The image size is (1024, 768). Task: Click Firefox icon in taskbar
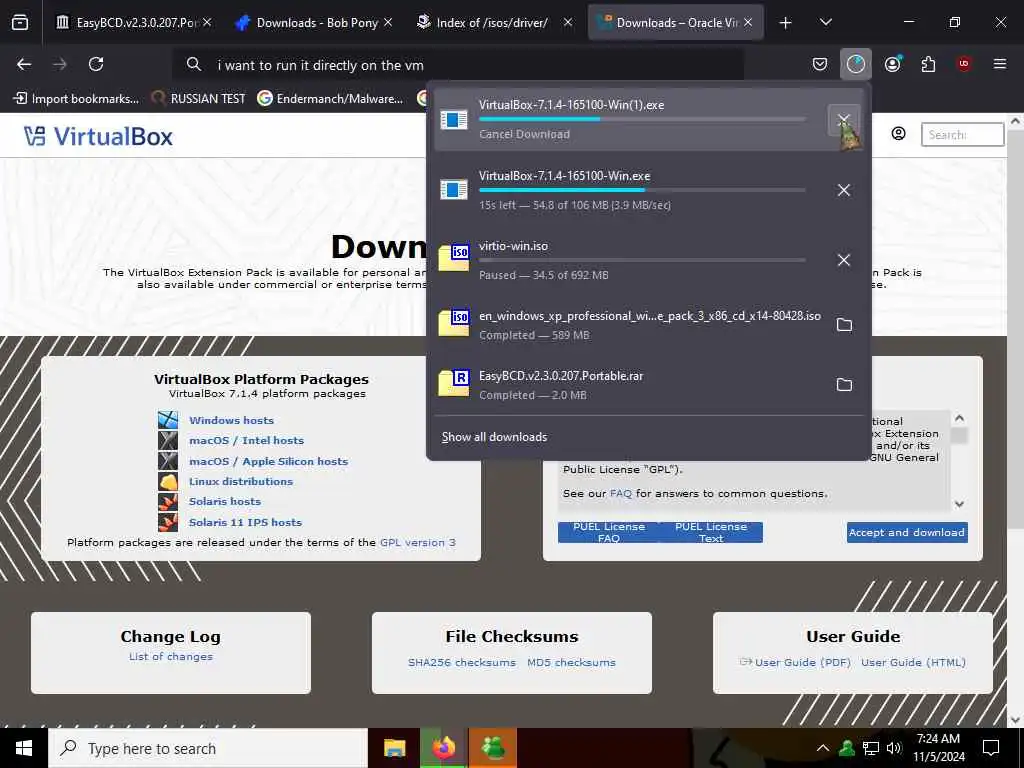[444, 748]
